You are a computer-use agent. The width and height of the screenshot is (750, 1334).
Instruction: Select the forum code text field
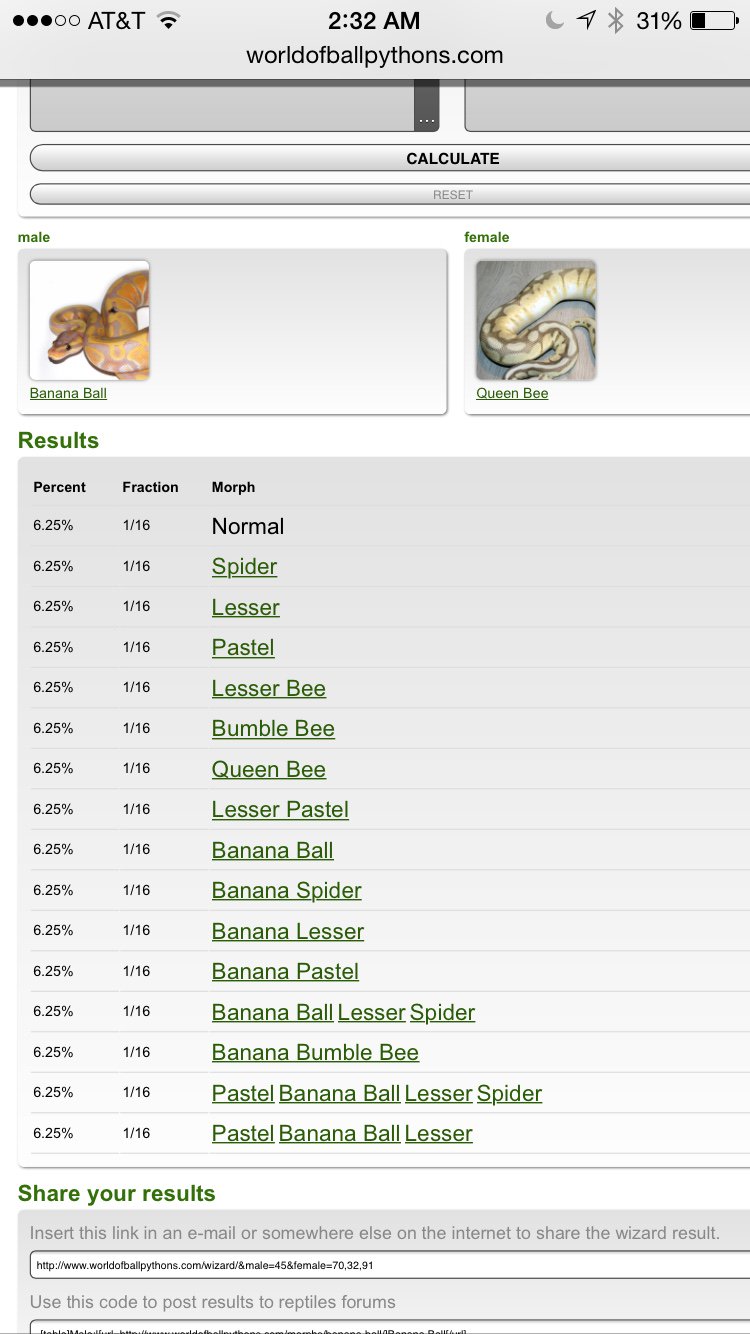click(x=390, y=1328)
